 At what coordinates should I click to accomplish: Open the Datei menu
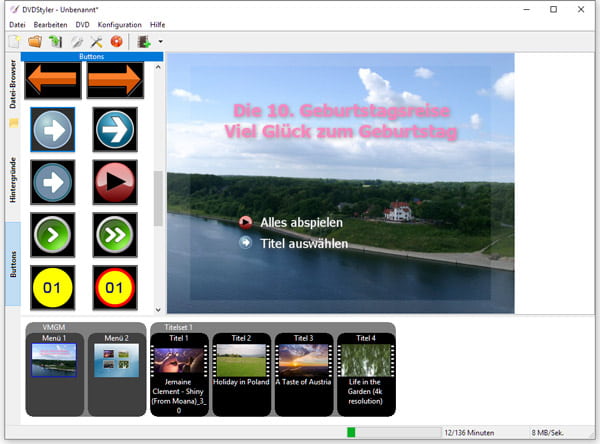pyautogui.click(x=17, y=24)
